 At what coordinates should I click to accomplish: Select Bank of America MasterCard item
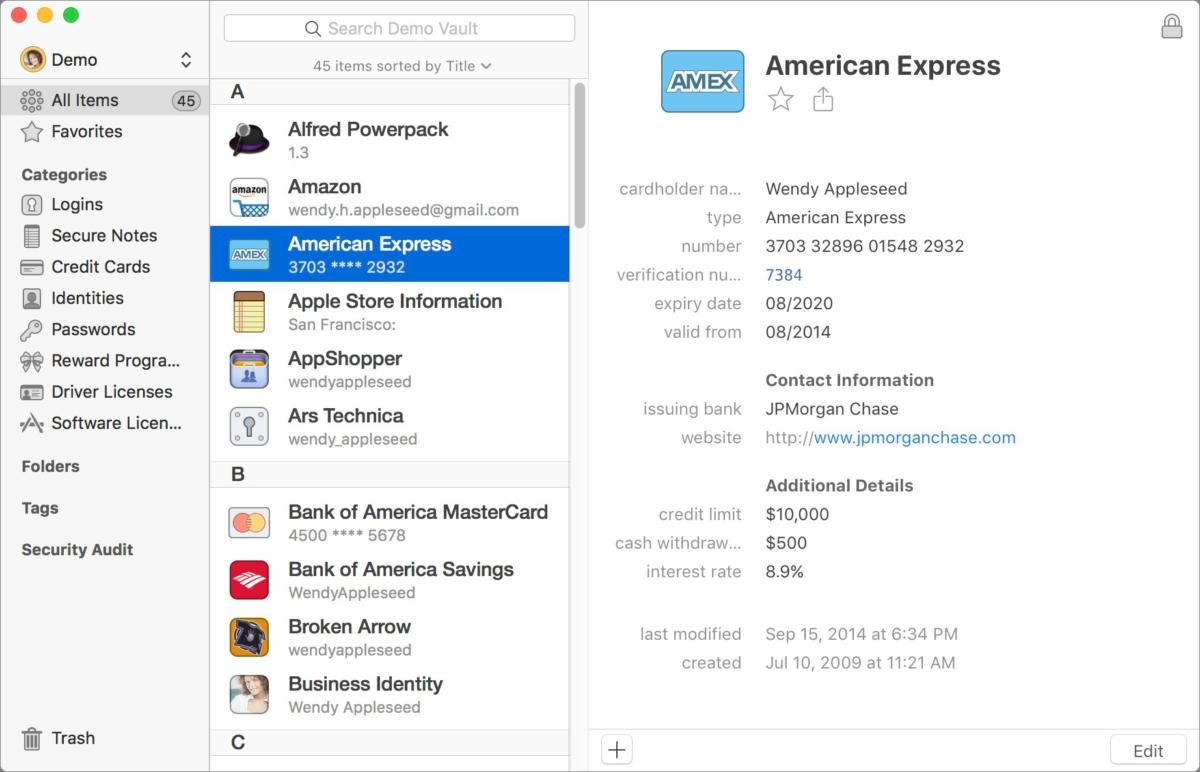click(390, 522)
